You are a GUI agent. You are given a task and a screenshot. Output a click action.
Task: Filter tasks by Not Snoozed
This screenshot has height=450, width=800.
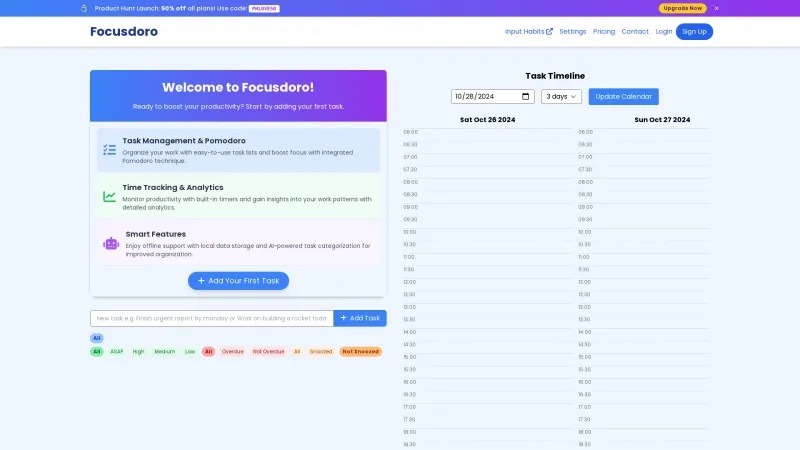[361, 352]
